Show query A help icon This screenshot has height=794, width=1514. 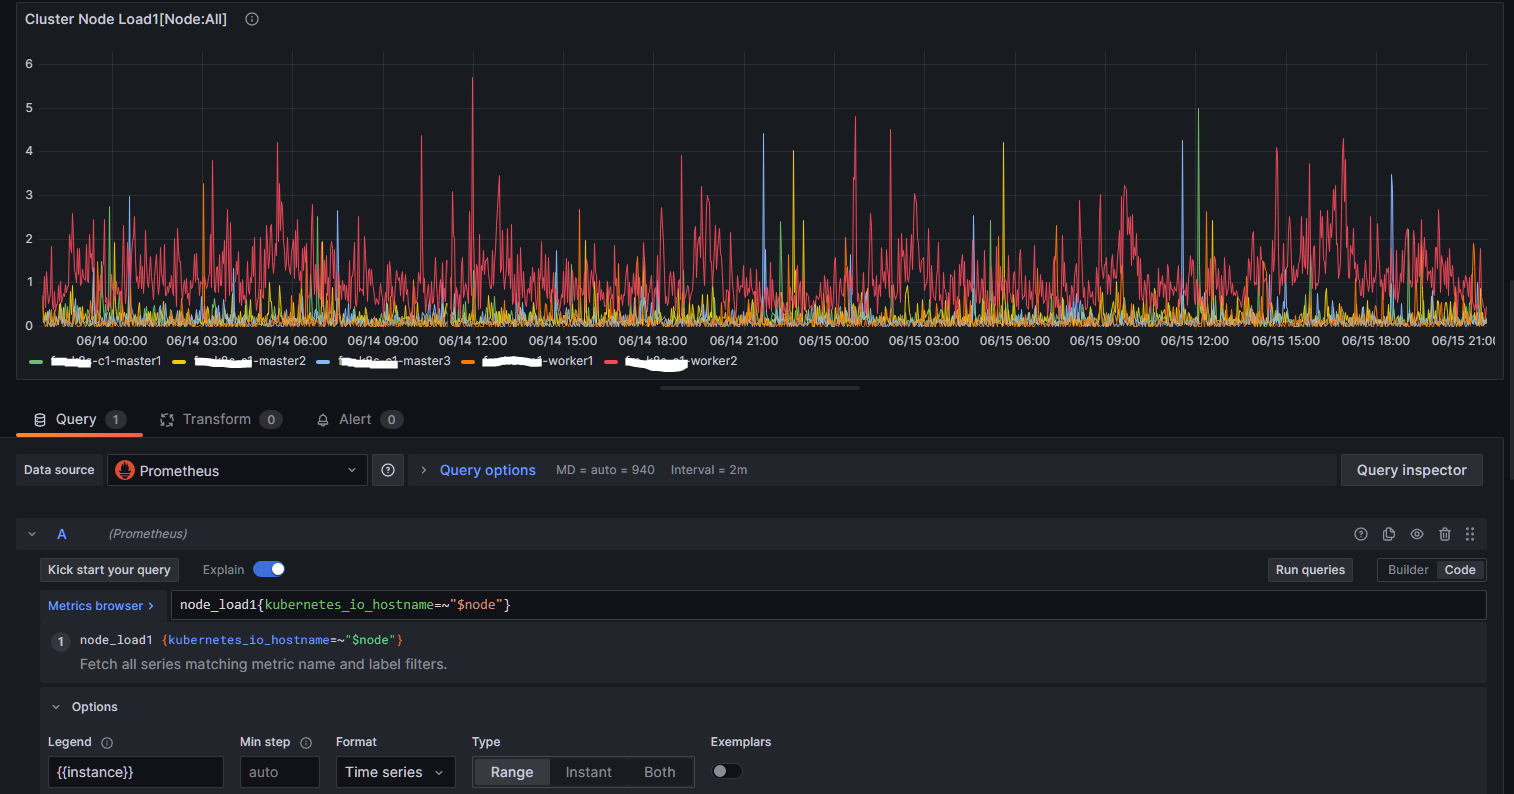pos(1360,534)
